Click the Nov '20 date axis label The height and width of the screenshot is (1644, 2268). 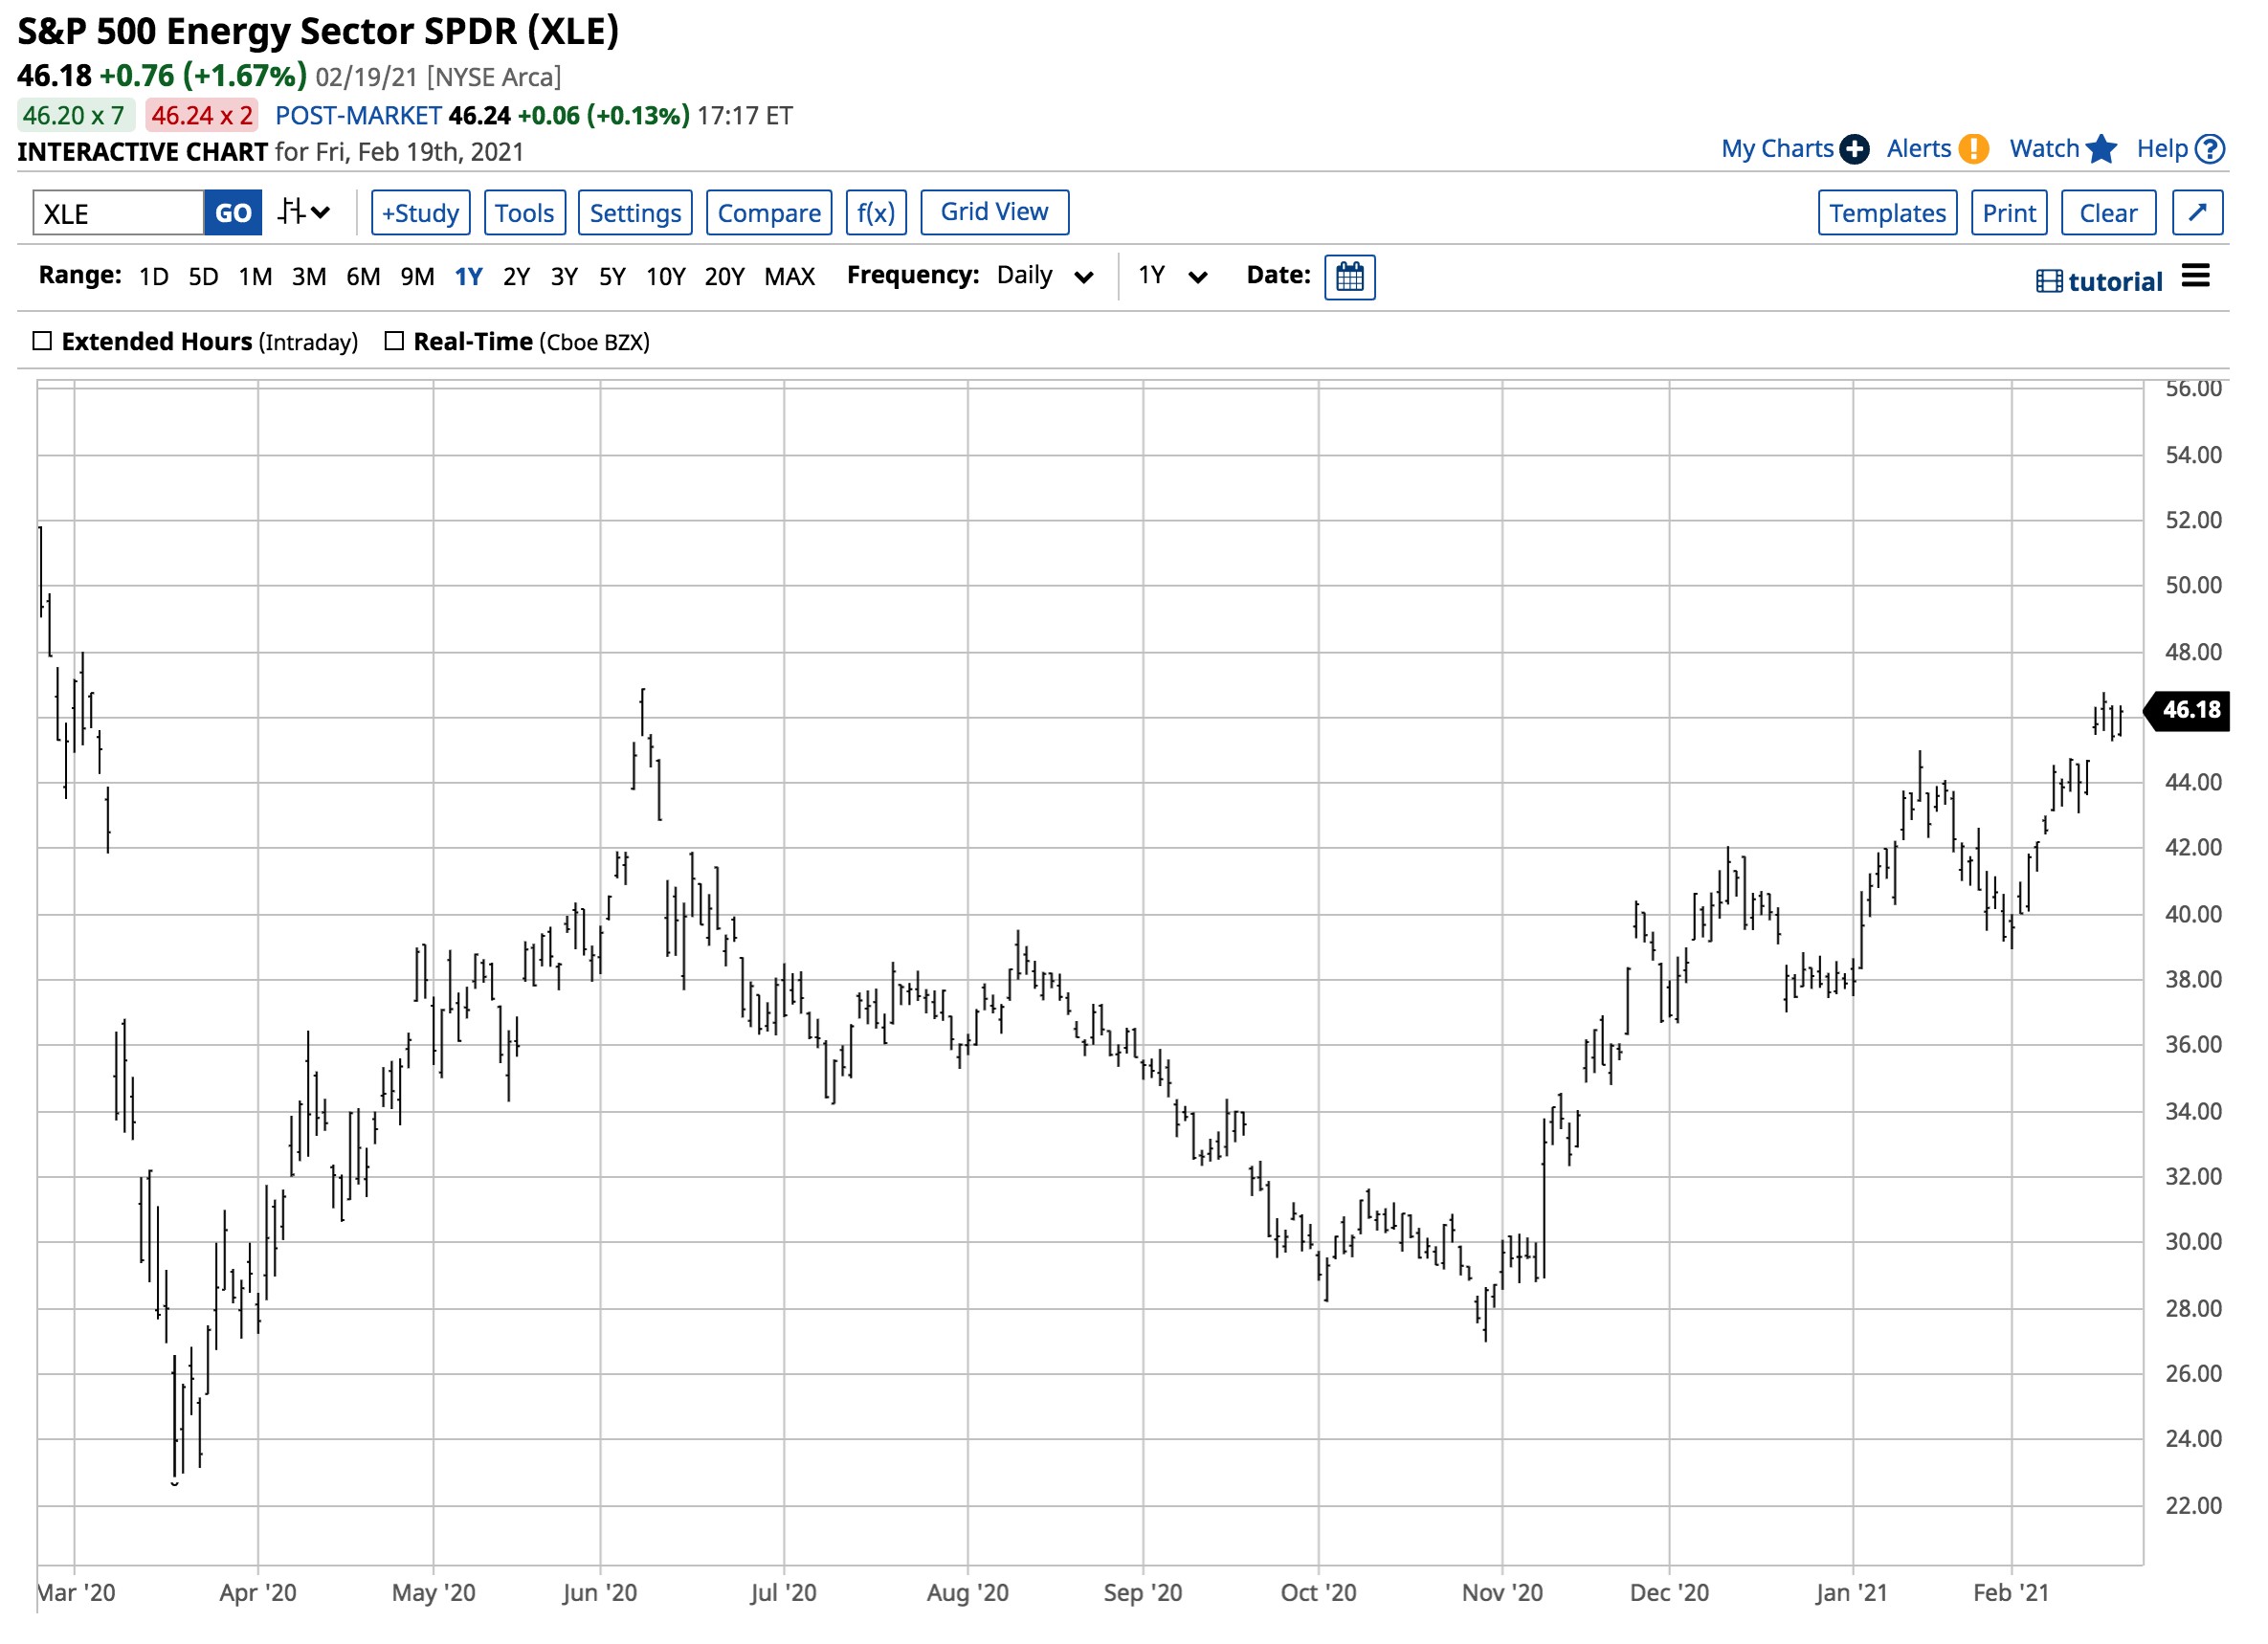click(x=1502, y=1593)
